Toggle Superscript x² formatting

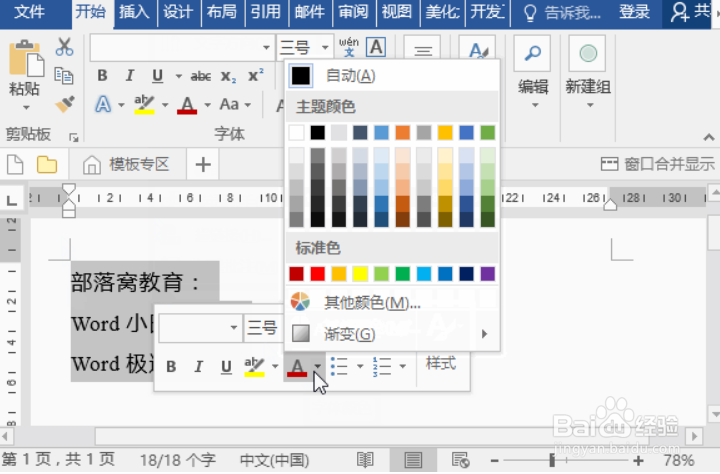(x=256, y=75)
